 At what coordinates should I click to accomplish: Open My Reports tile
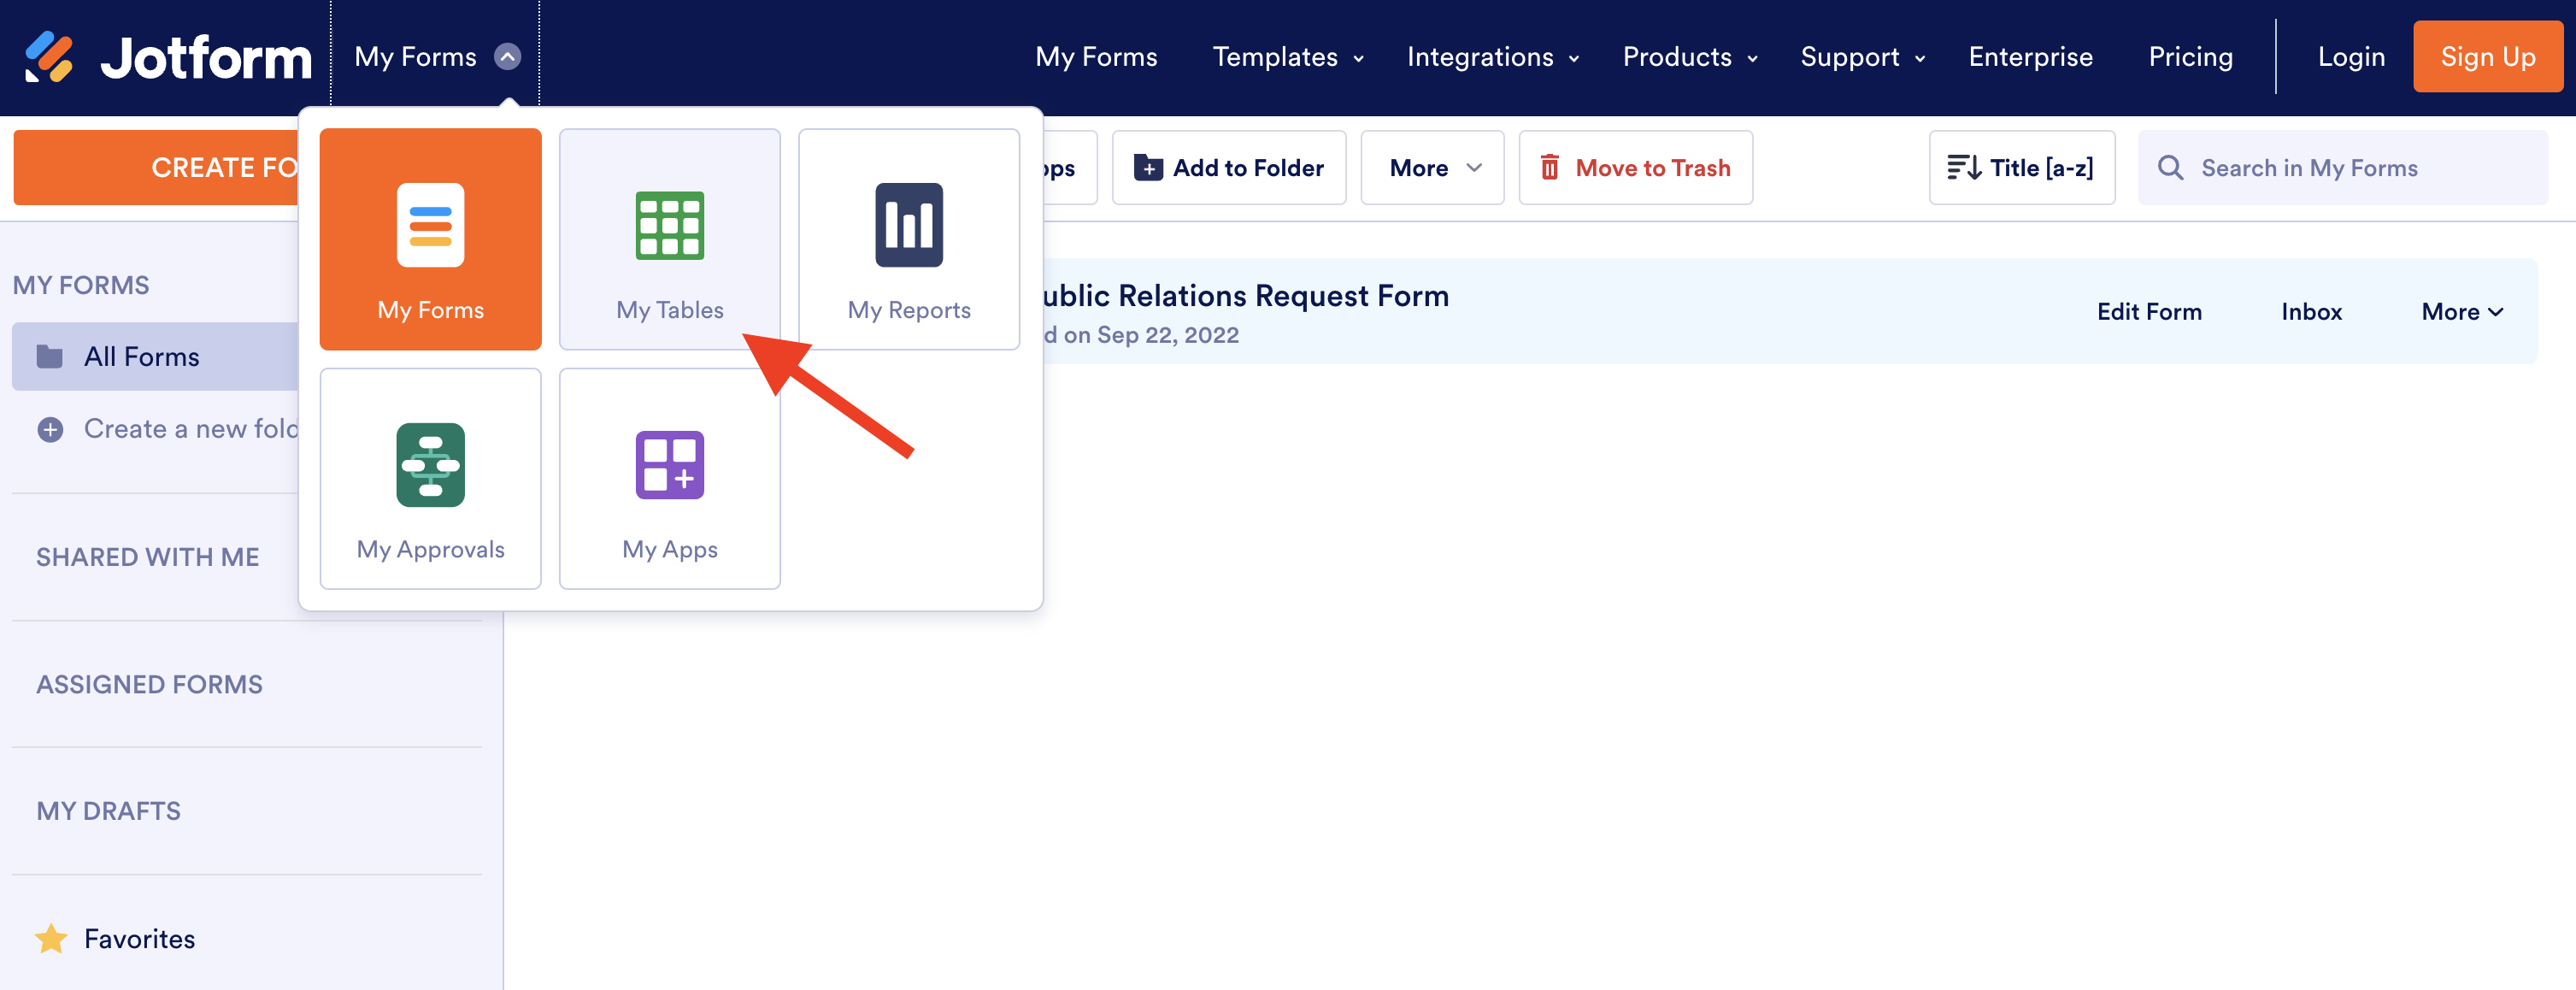908,240
